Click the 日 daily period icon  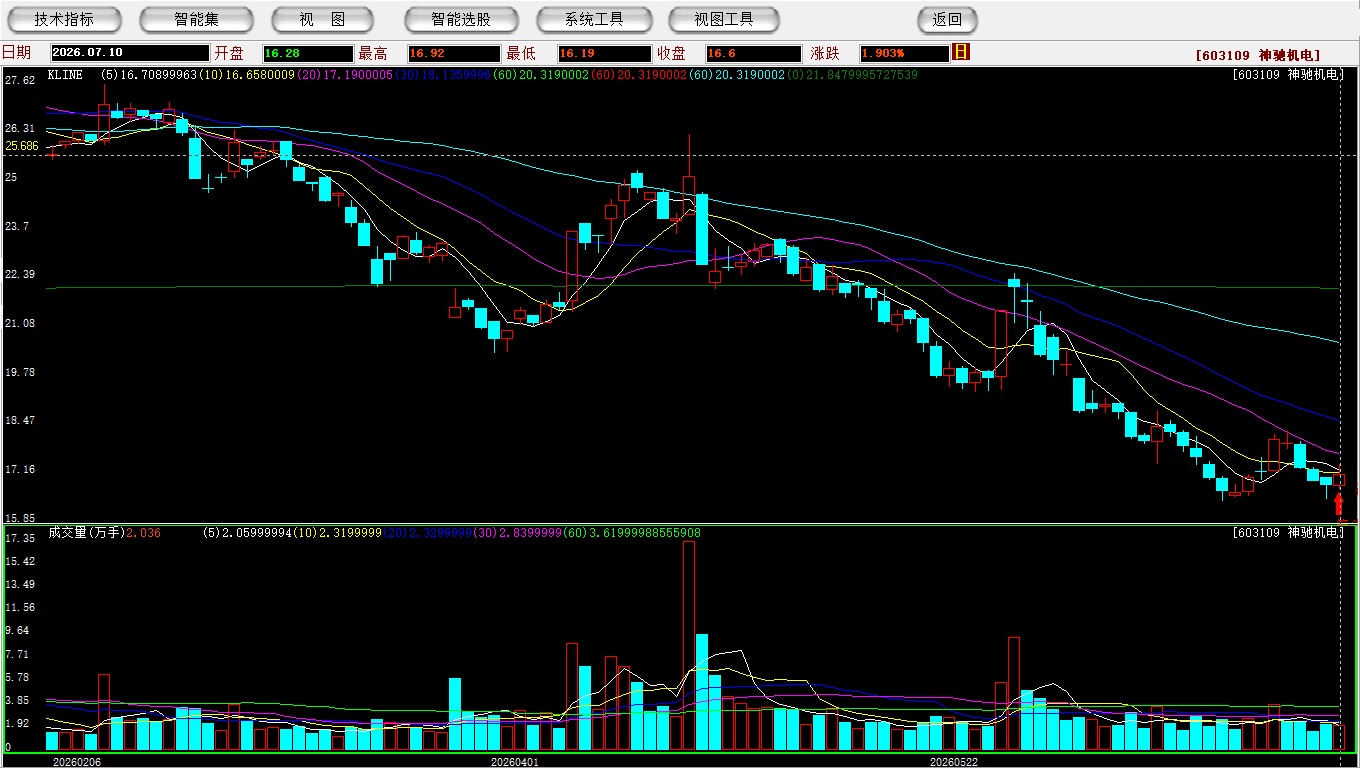(961, 52)
